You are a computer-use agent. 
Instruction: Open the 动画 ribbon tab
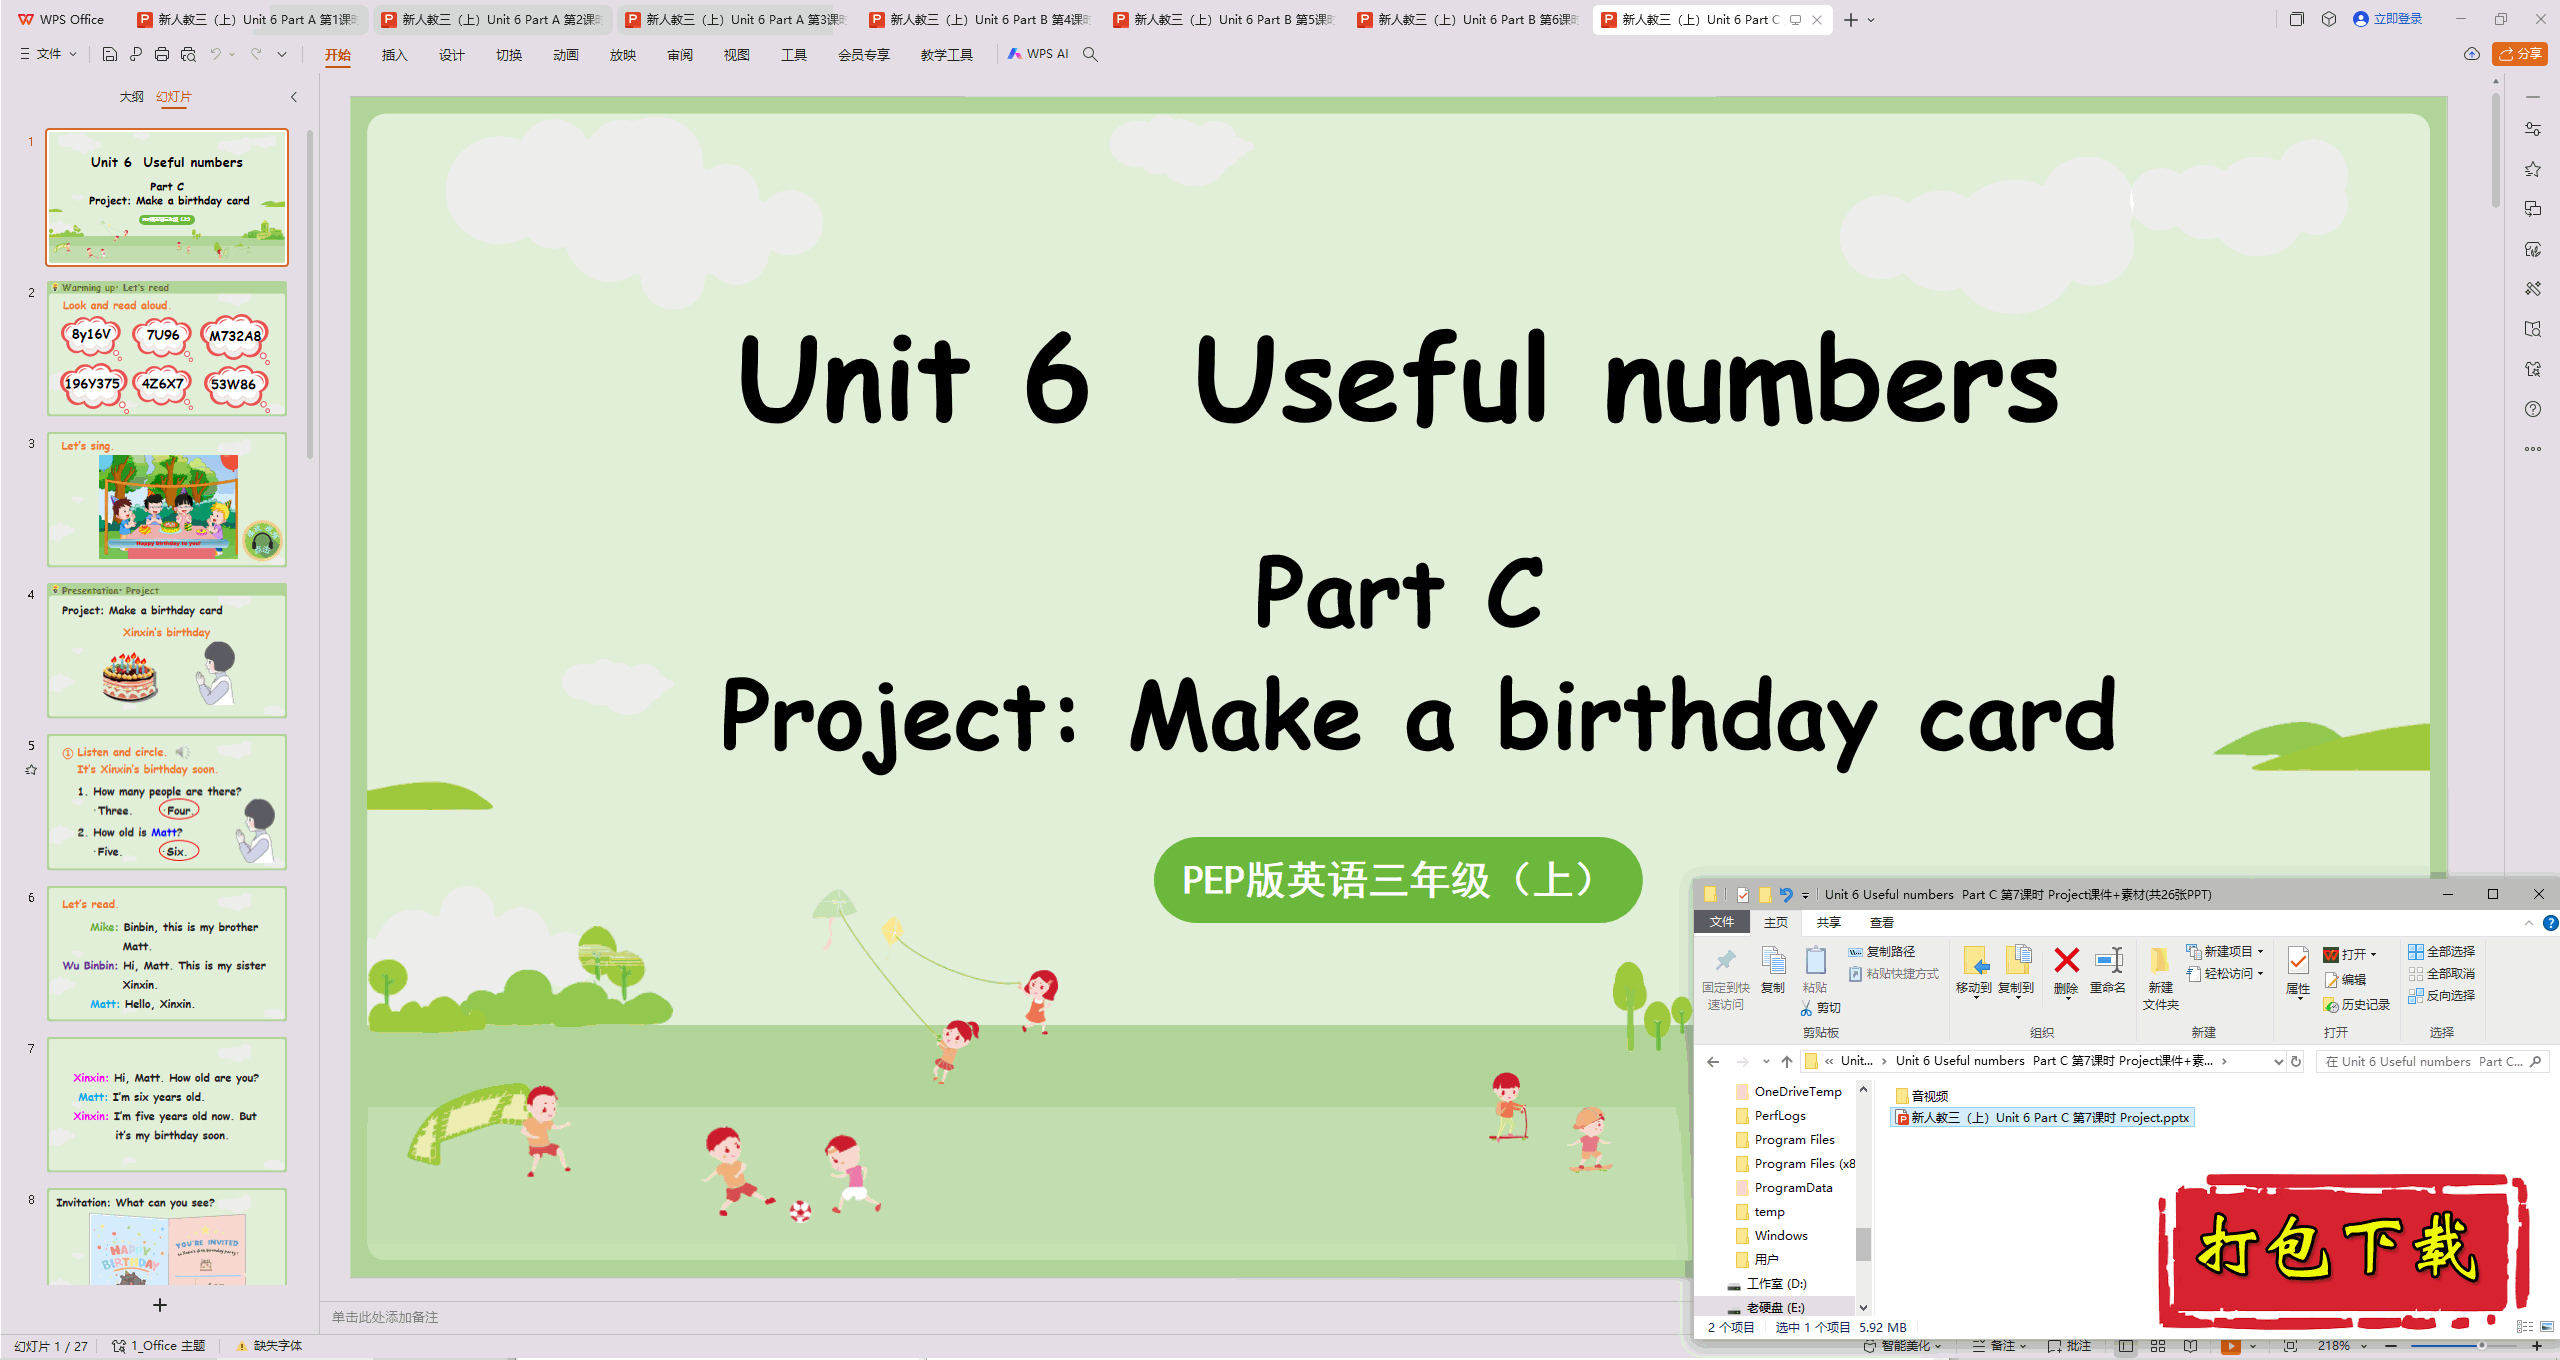tap(566, 55)
